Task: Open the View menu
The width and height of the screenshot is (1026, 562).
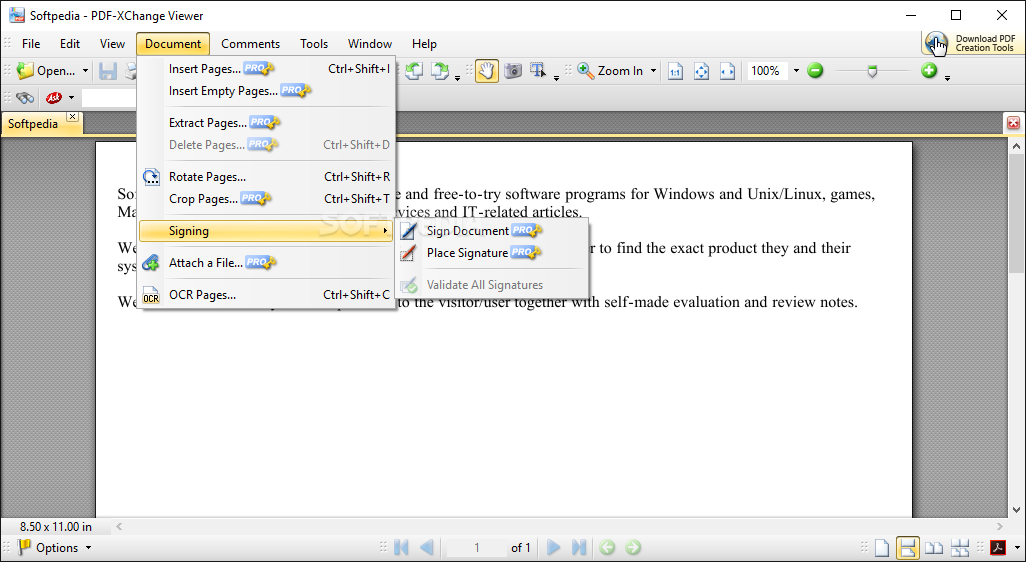Action: [112, 44]
